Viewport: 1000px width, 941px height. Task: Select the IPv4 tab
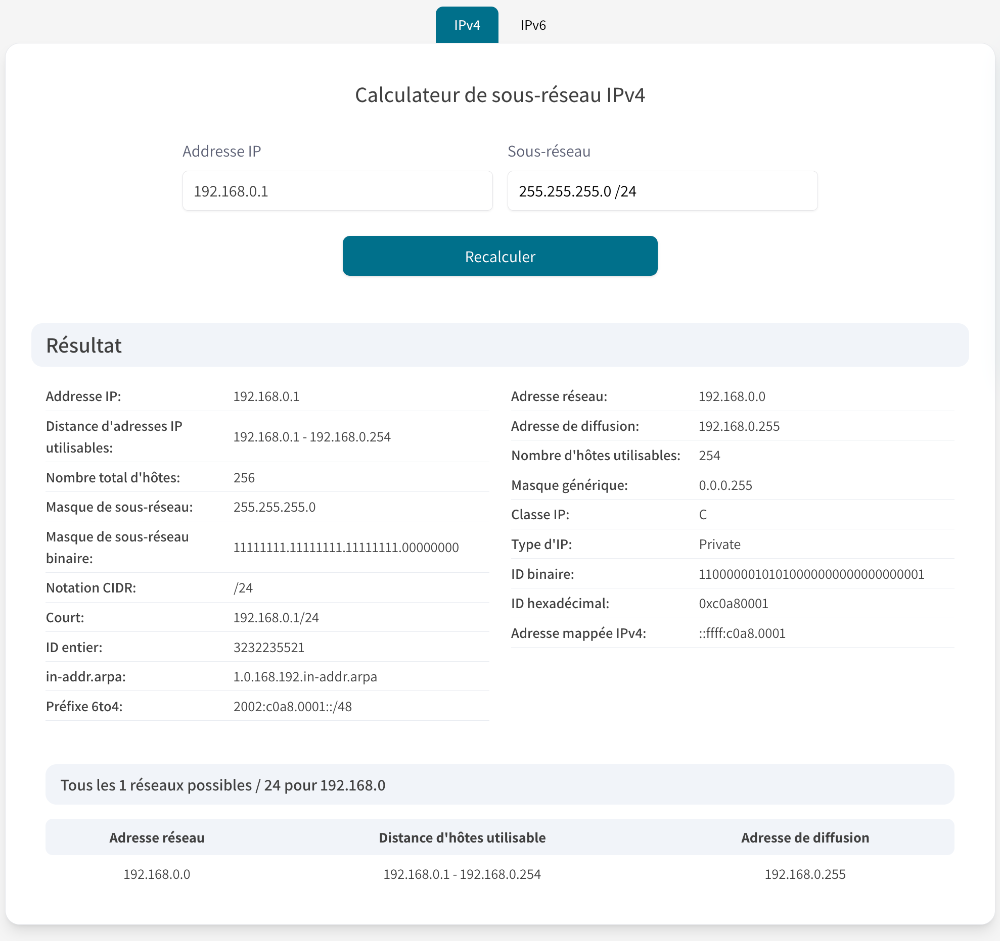click(x=467, y=25)
